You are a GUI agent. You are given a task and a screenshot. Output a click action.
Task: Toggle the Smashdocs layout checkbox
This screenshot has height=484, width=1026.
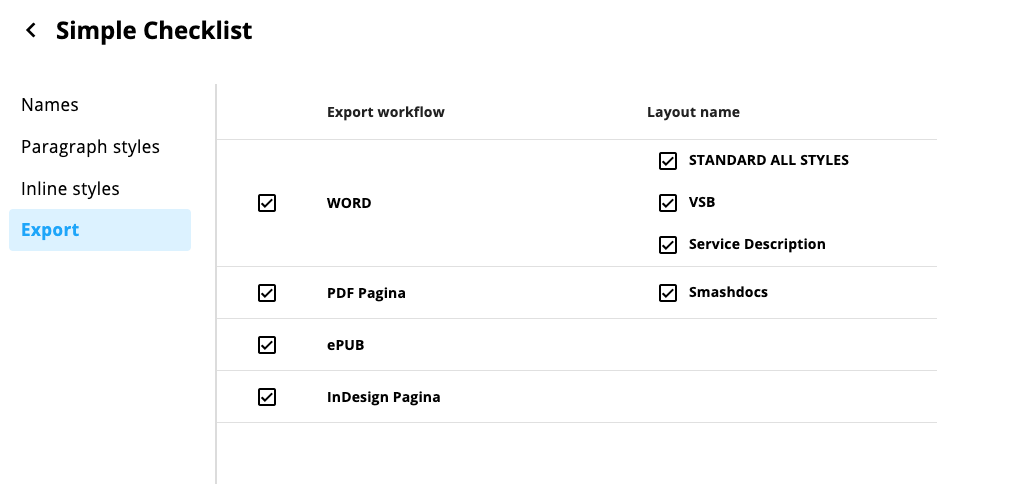tap(667, 293)
